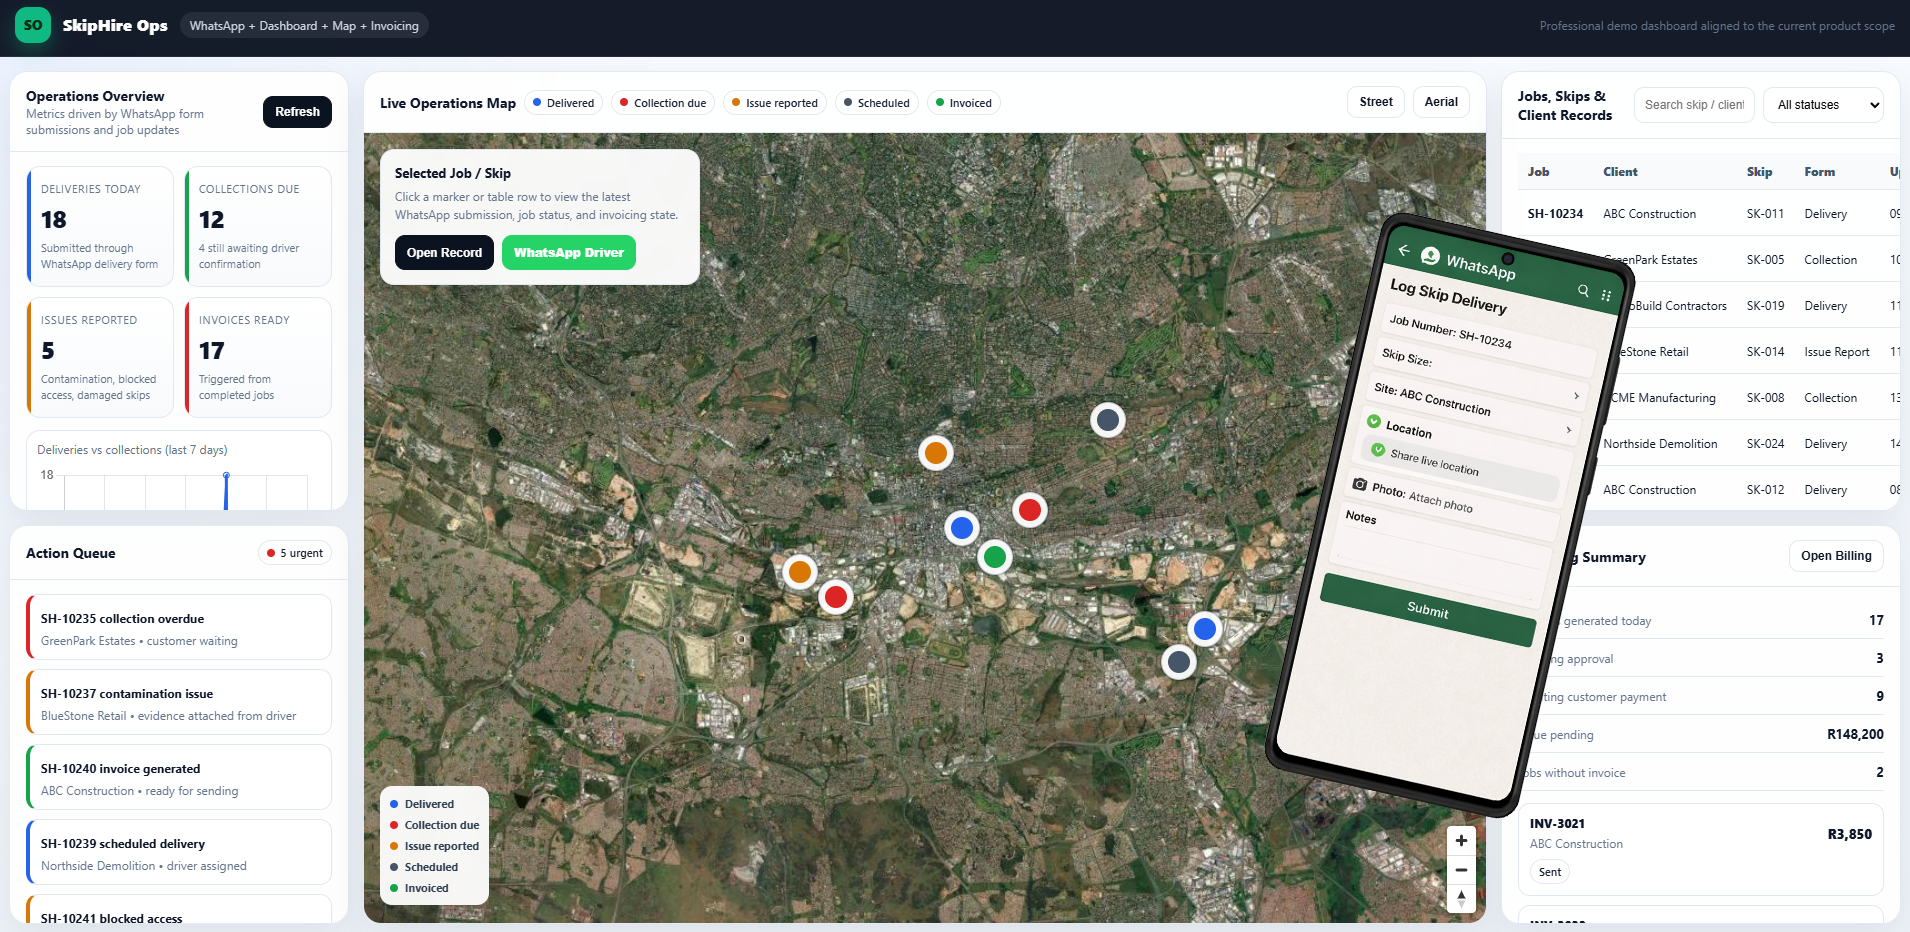Click the Search skip / client field

click(1693, 105)
